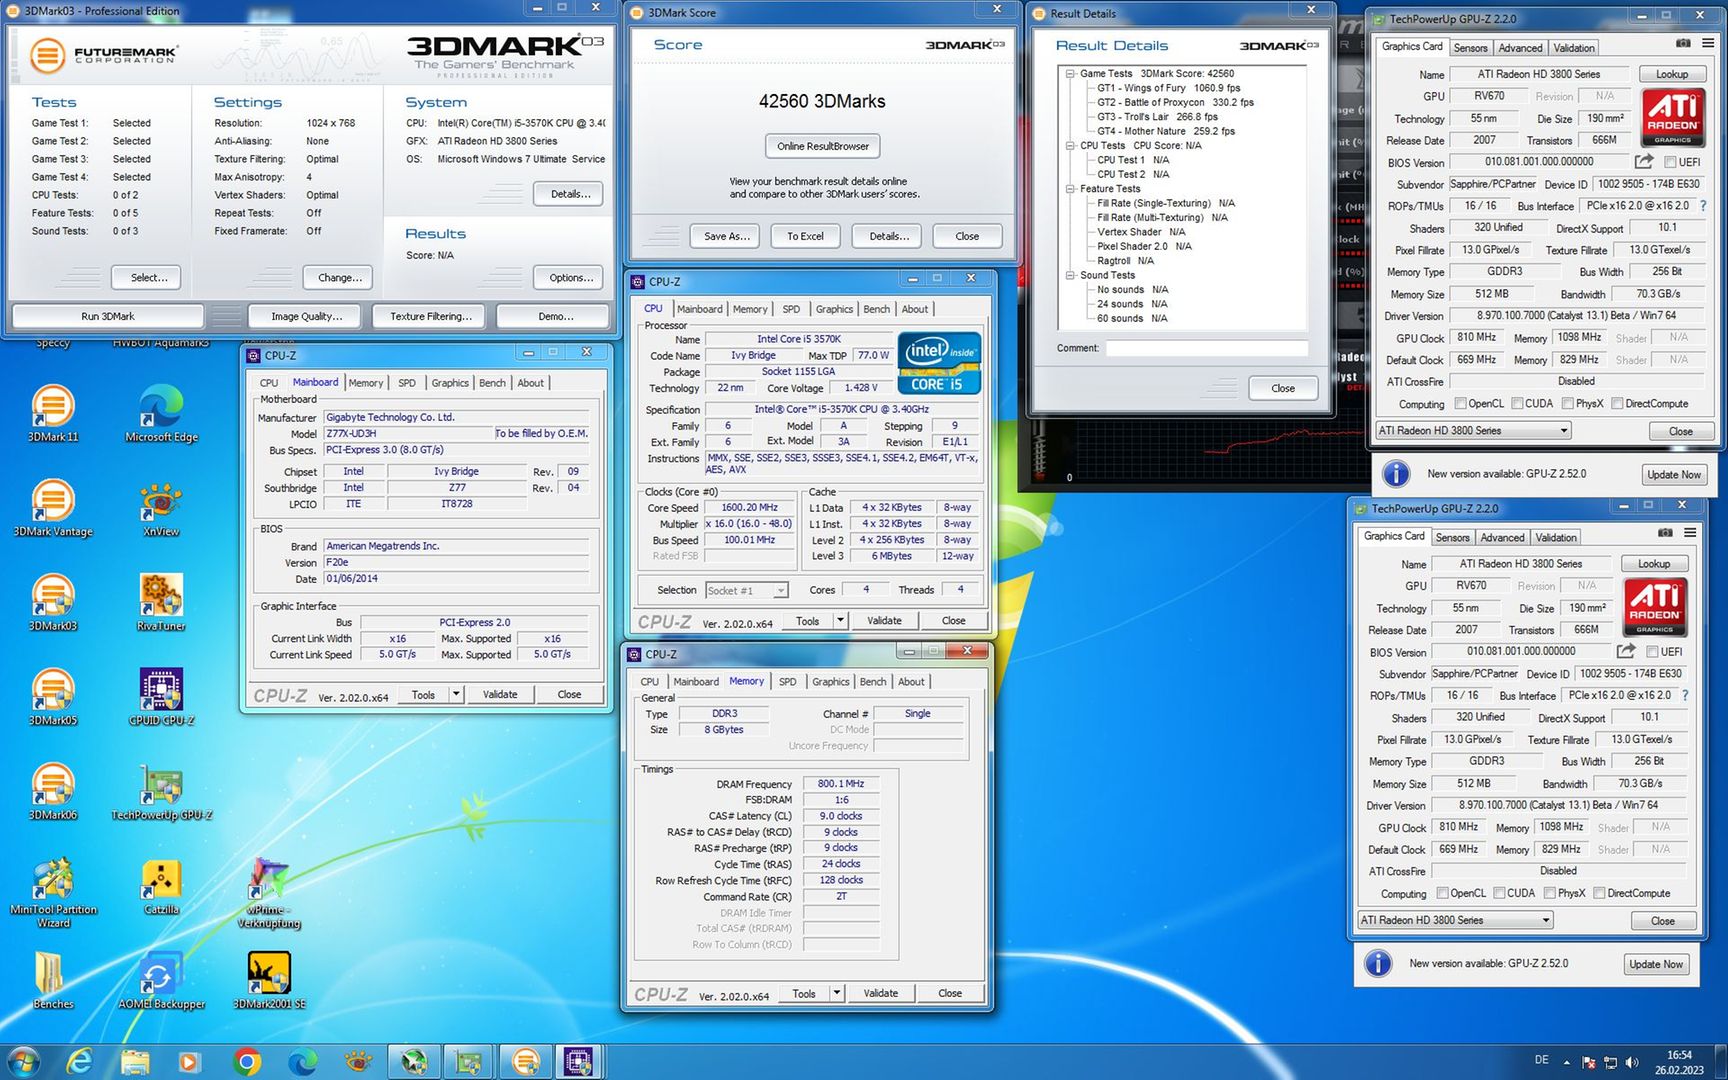
Task: Toggle the OpenCL checkbox in lower GPU-Z window
Action: pos(1442,893)
